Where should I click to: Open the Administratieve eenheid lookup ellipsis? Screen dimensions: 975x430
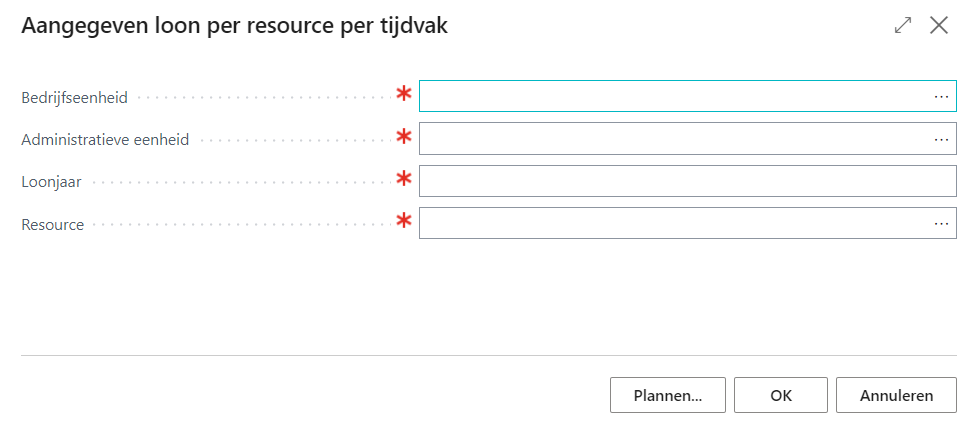click(941, 139)
